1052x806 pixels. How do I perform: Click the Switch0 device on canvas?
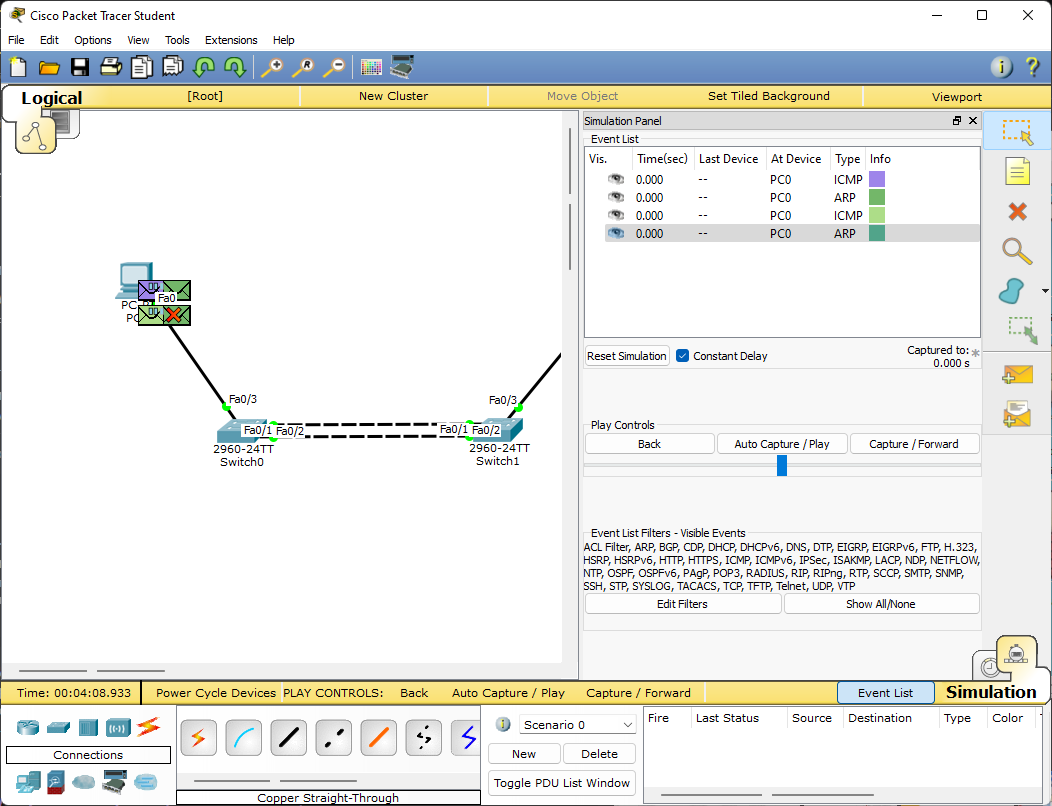coord(242,430)
